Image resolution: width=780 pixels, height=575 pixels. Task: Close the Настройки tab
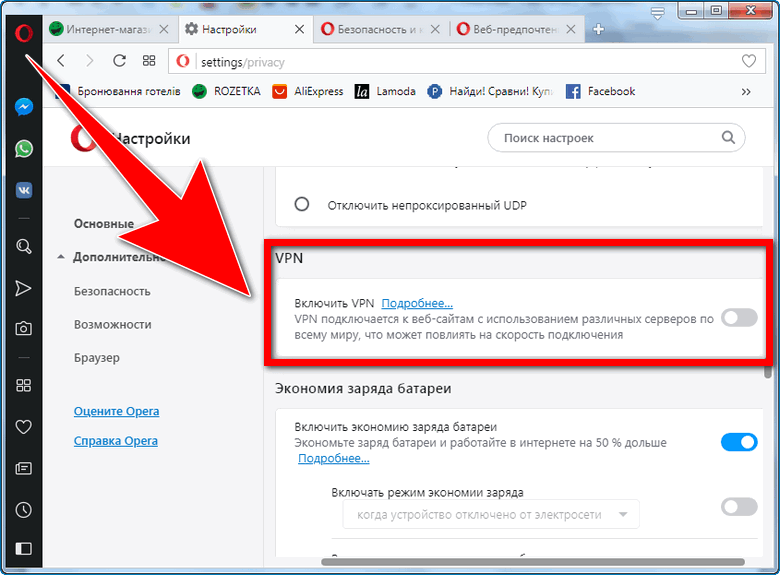[x=299, y=29]
